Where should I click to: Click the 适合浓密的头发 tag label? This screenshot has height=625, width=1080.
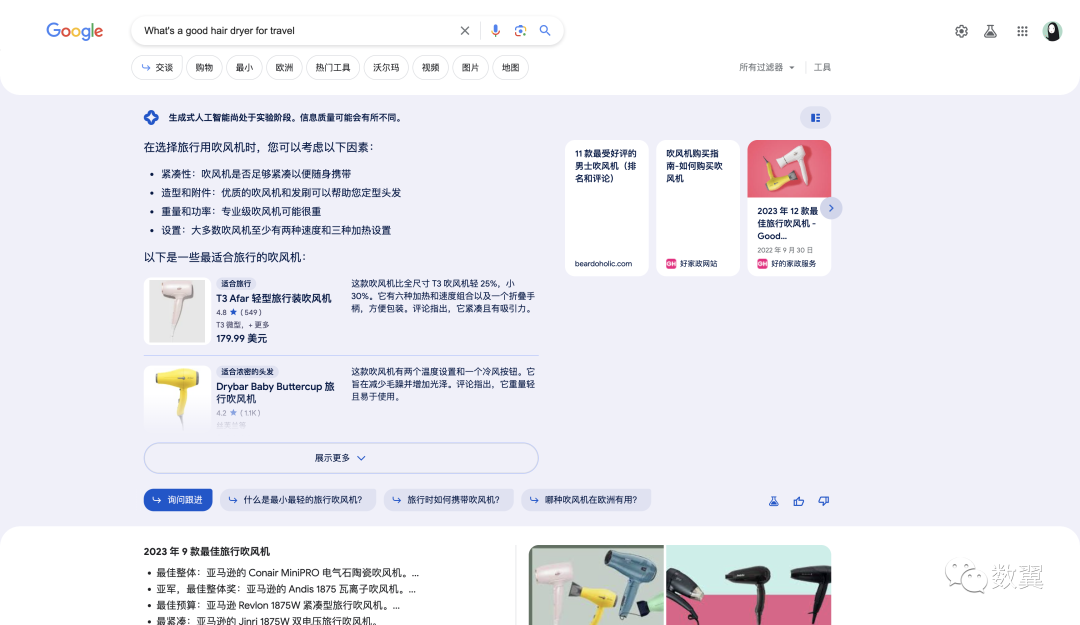[x=247, y=371]
